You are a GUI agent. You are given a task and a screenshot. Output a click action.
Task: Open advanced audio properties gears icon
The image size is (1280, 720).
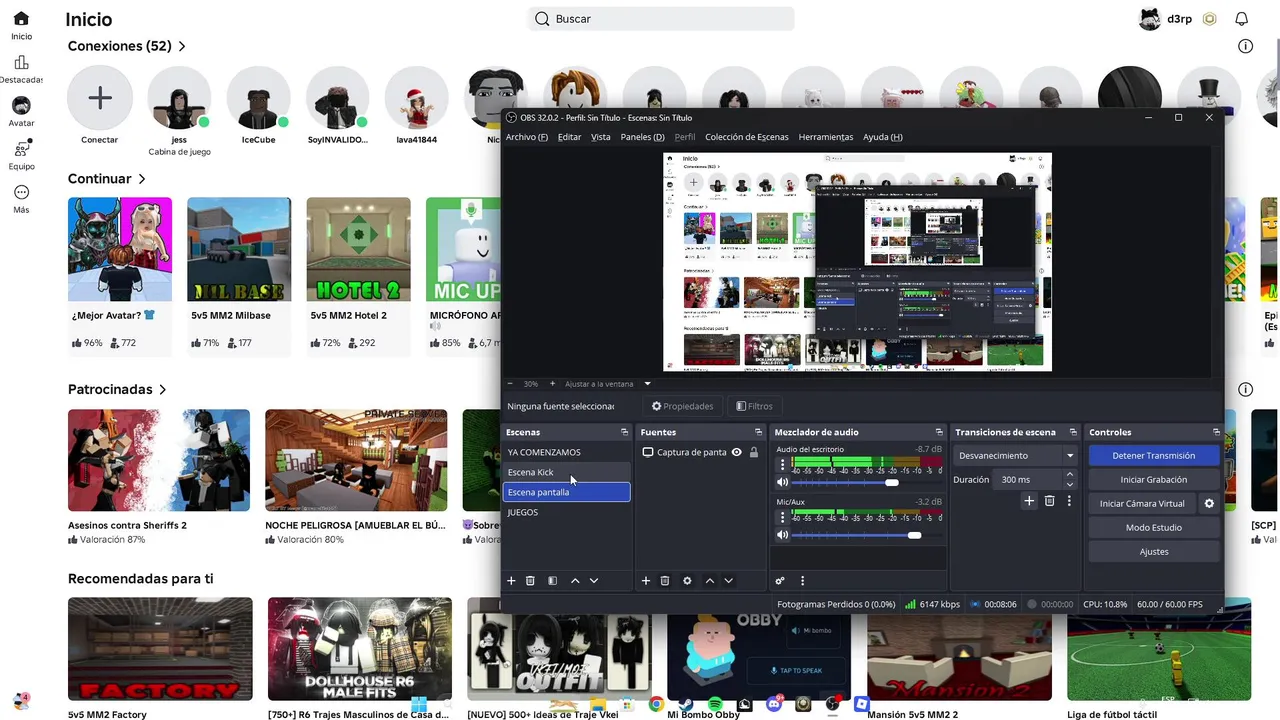[x=780, y=581]
